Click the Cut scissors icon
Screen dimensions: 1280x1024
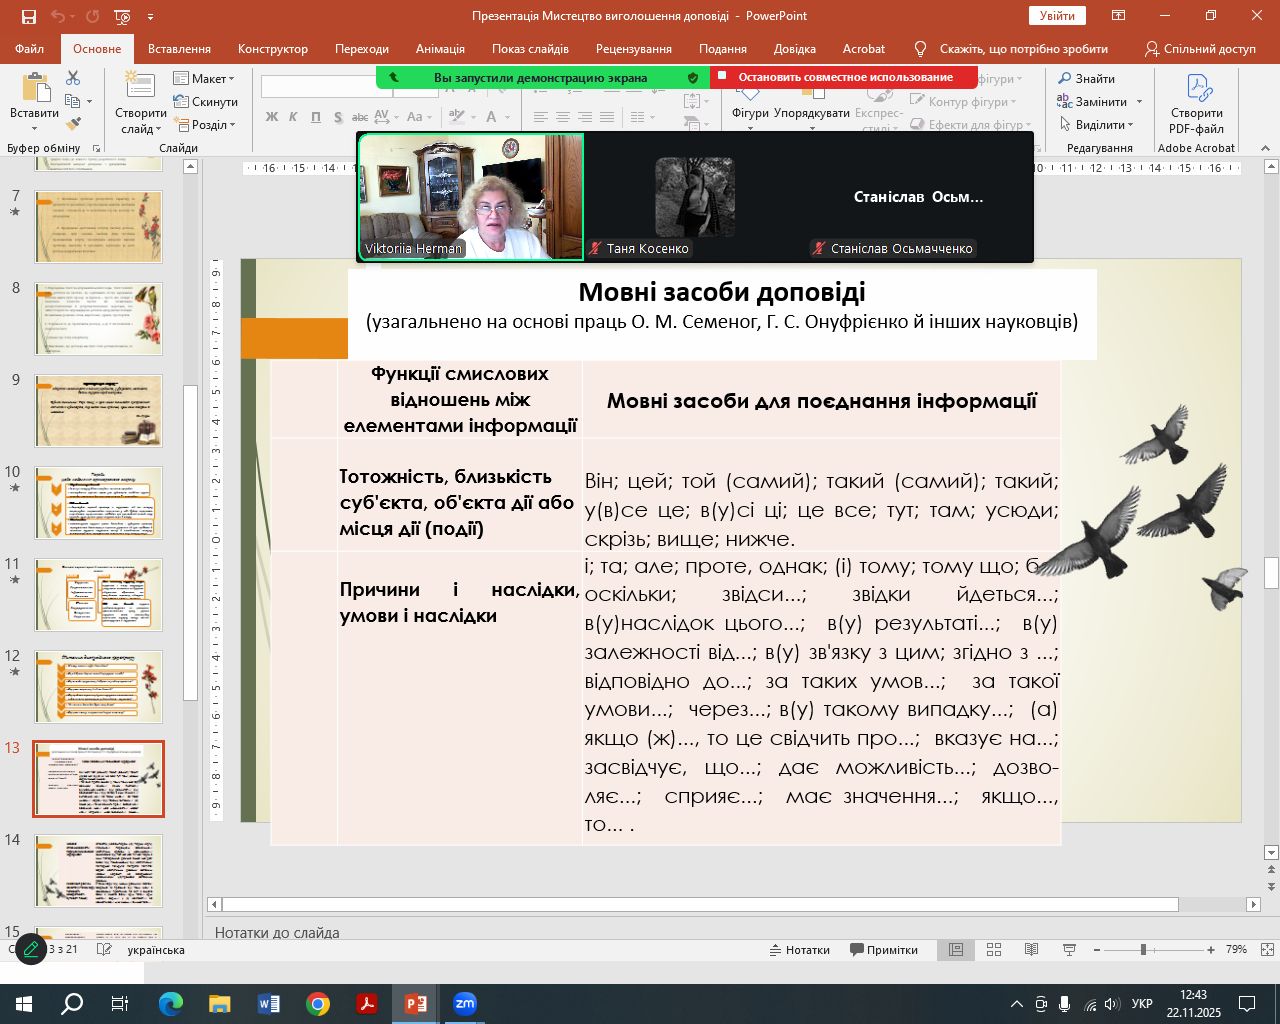(x=73, y=78)
